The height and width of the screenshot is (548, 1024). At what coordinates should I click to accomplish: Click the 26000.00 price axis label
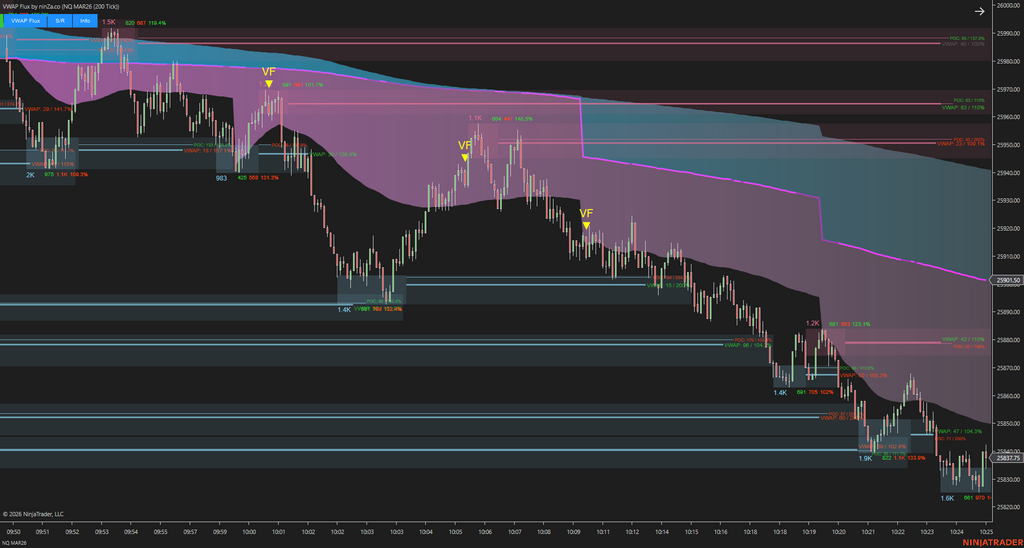coord(1009,5)
